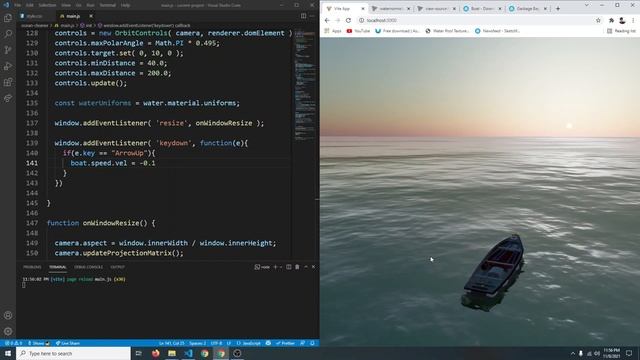Screen dimensions: 640x360
Task: Click the Ln 141 cursor position status item
Action: [x=172, y=343]
